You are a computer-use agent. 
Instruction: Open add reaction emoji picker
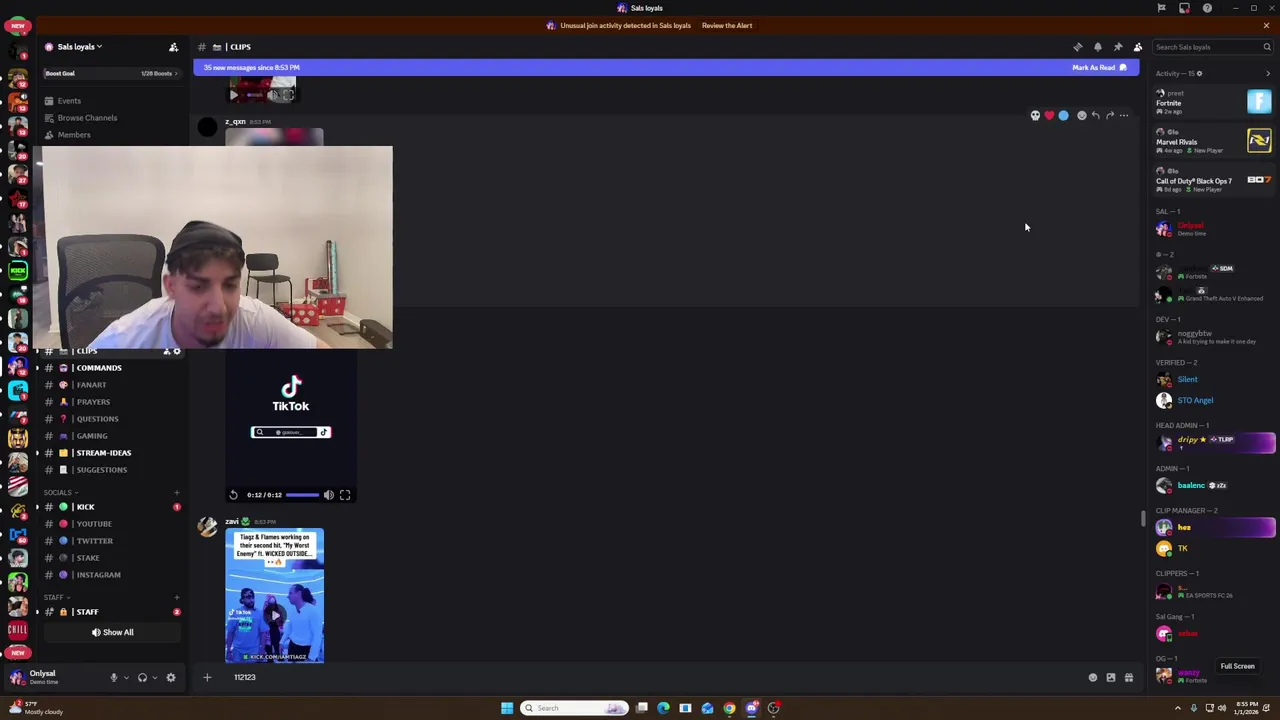point(1081,116)
